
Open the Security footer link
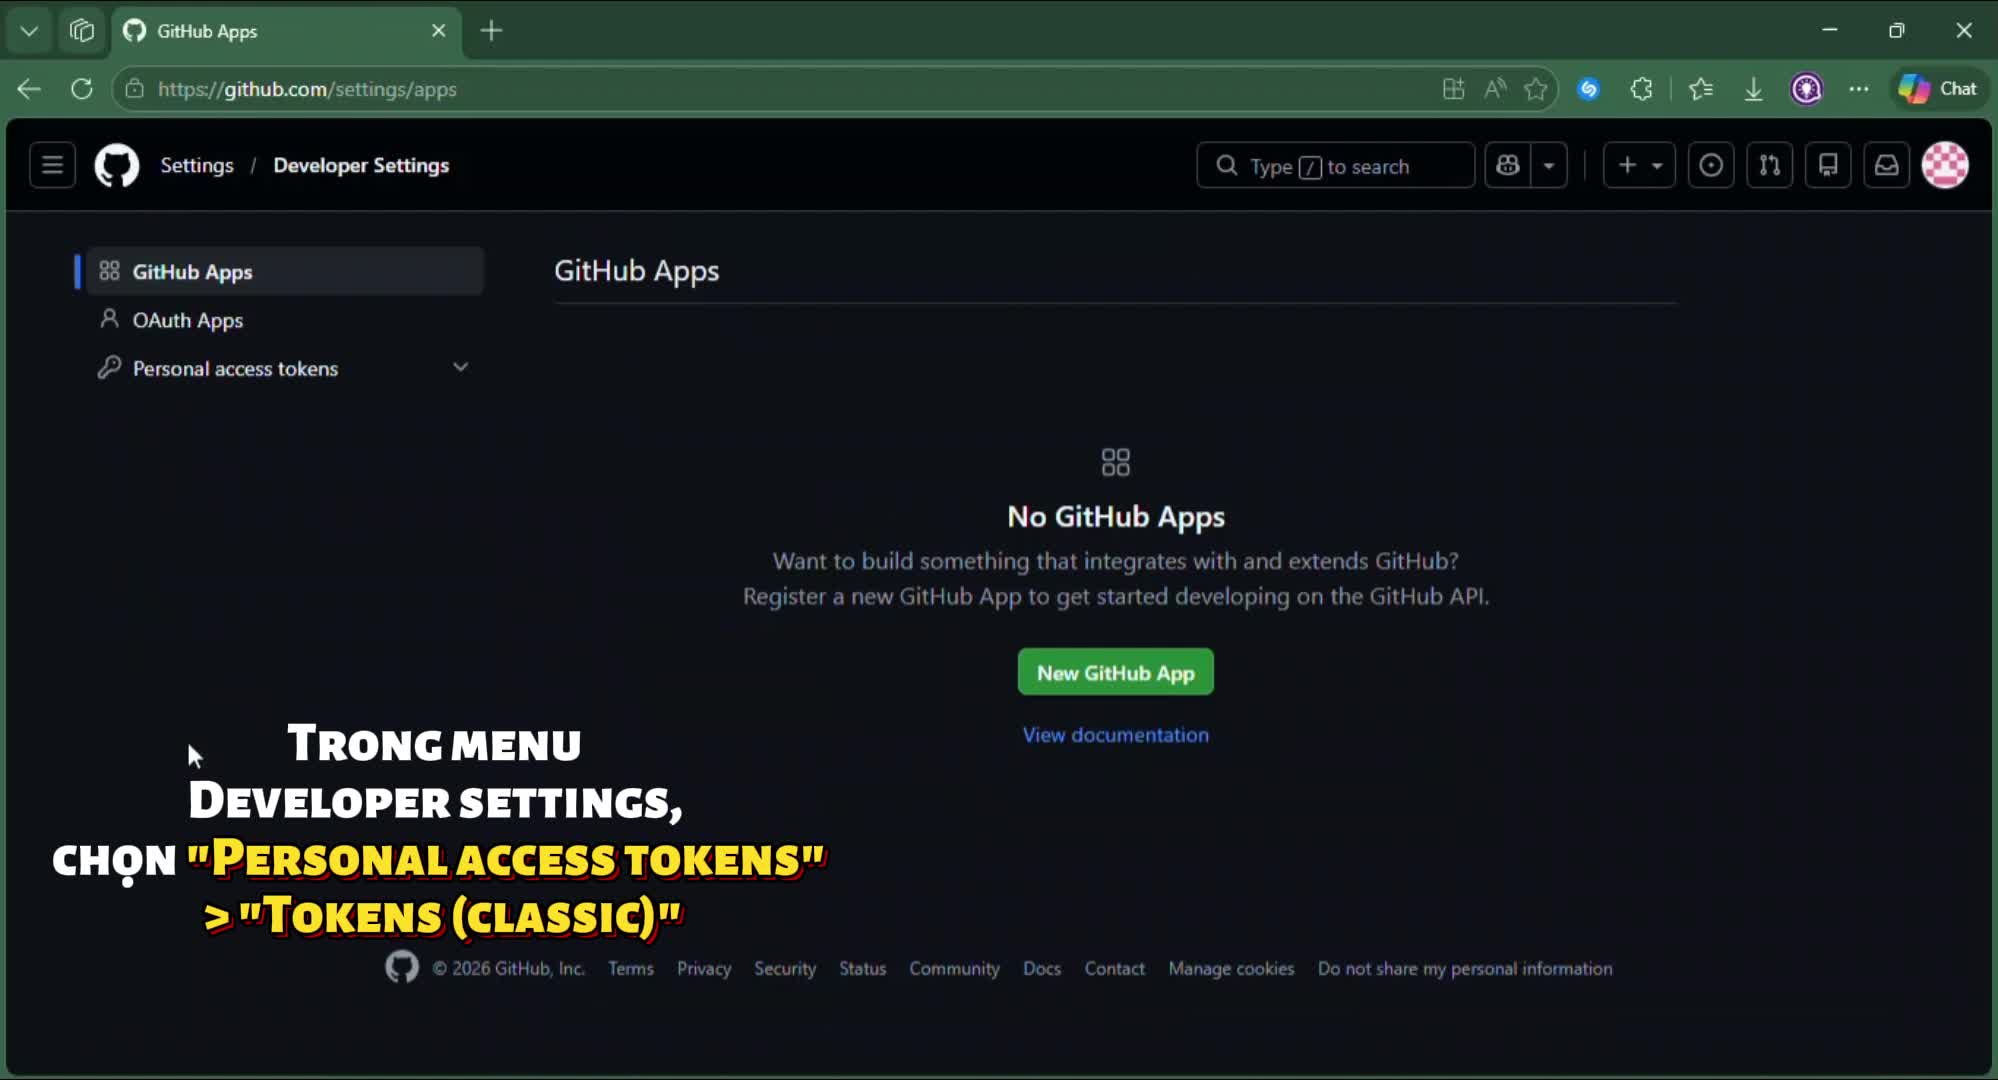pos(785,968)
